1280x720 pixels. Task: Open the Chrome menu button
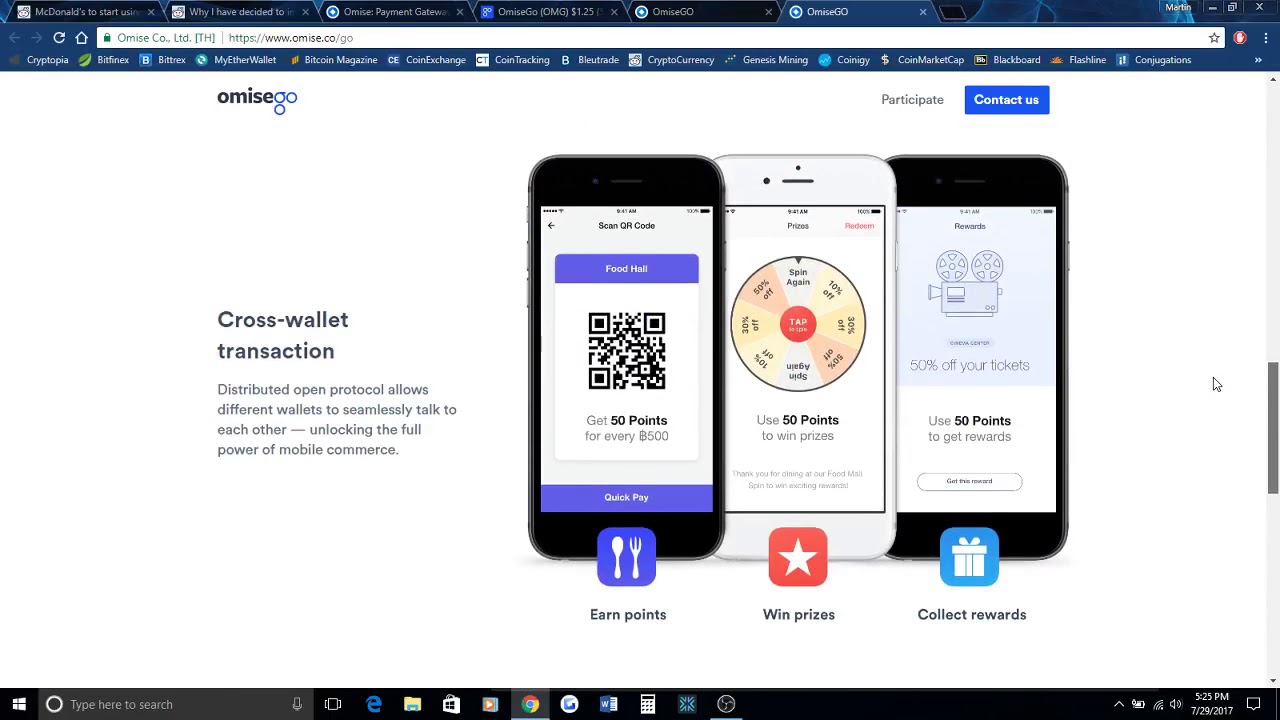[x=1265, y=38]
